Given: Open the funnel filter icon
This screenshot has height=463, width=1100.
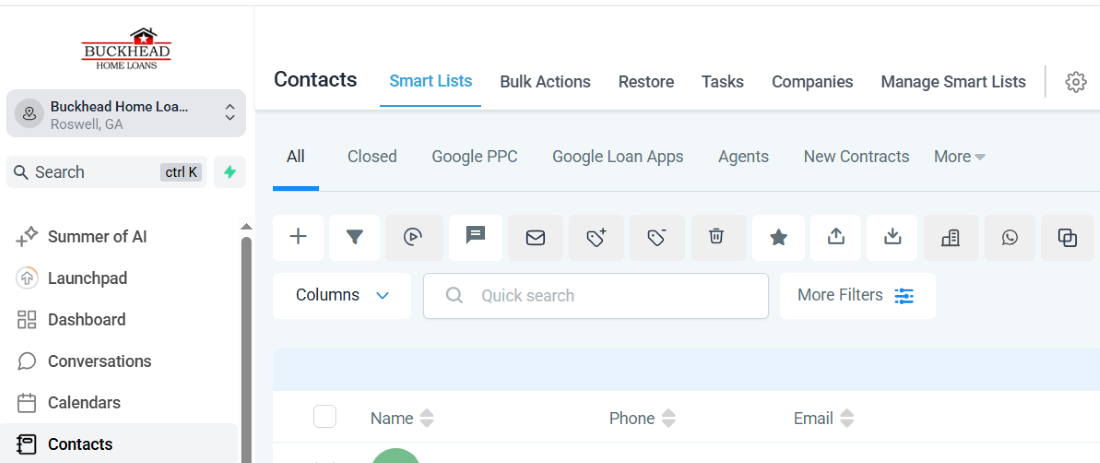Looking at the screenshot, I should (x=354, y=238).
